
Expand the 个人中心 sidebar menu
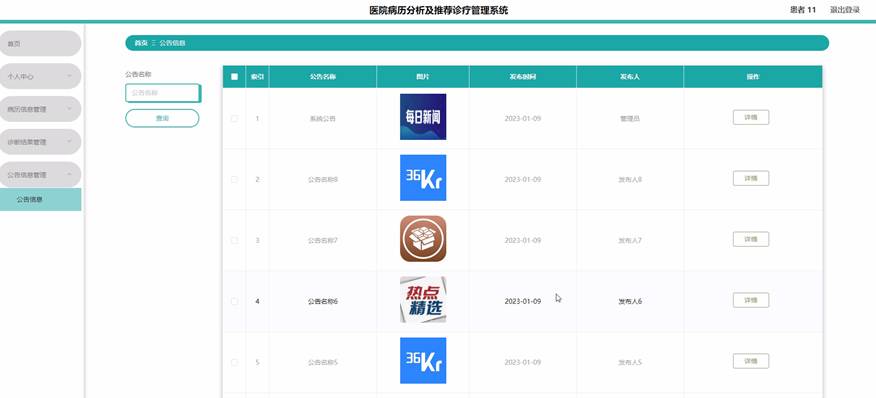(x=40, y=77)
